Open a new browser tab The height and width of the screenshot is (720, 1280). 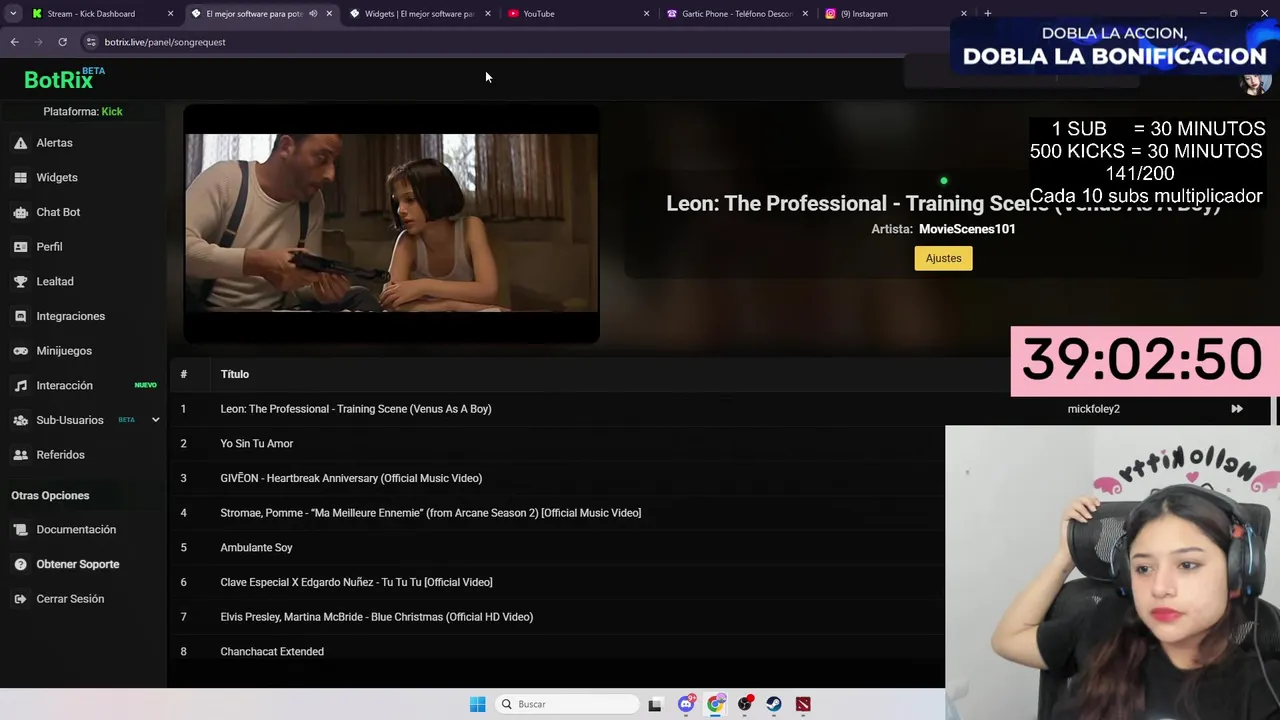[987, 14]
